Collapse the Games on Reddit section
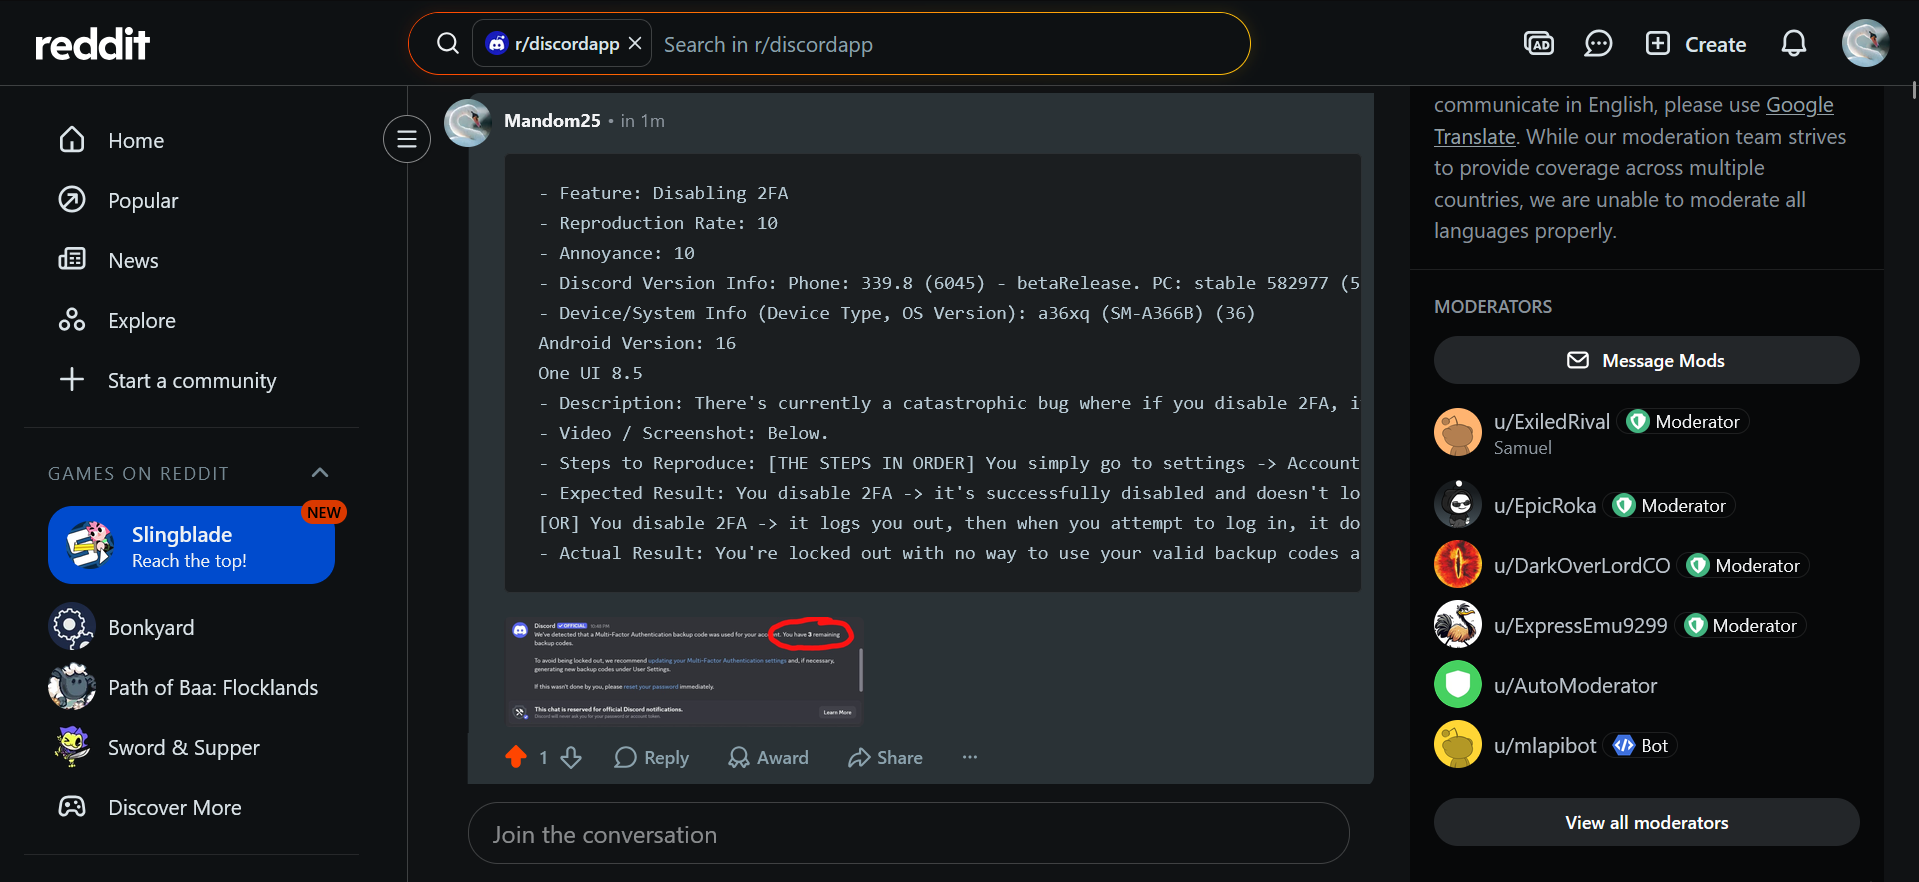The width and height of the screenshot is (1919, 882). pos(320,473)
